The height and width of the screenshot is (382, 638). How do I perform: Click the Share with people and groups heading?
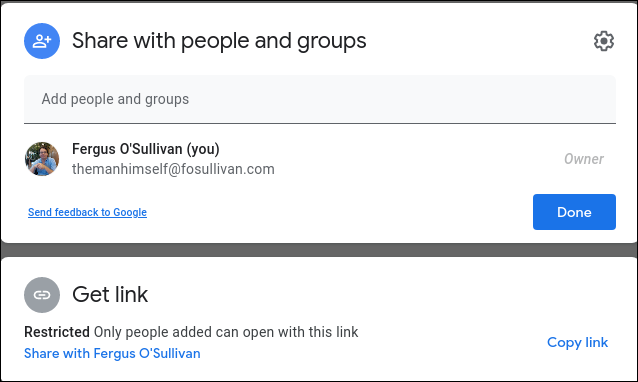219,41
